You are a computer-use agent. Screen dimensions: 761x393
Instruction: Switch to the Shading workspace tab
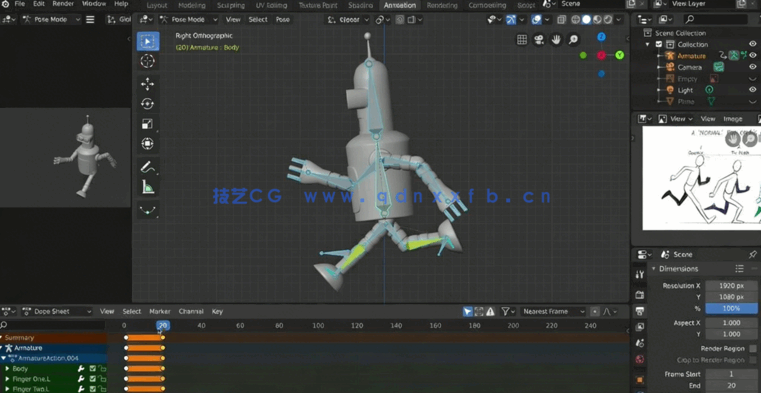pyautogui.click(x=361, y=5)
